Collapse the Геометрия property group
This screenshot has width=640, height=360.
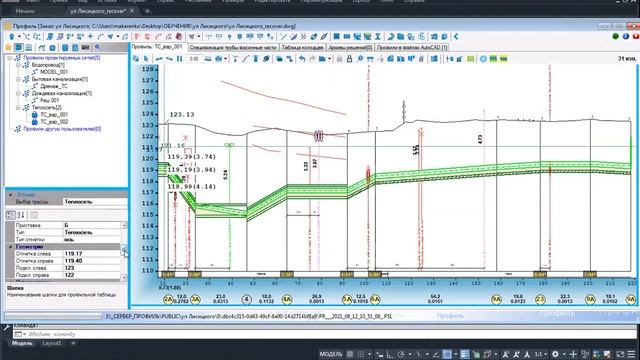(10, 247)
